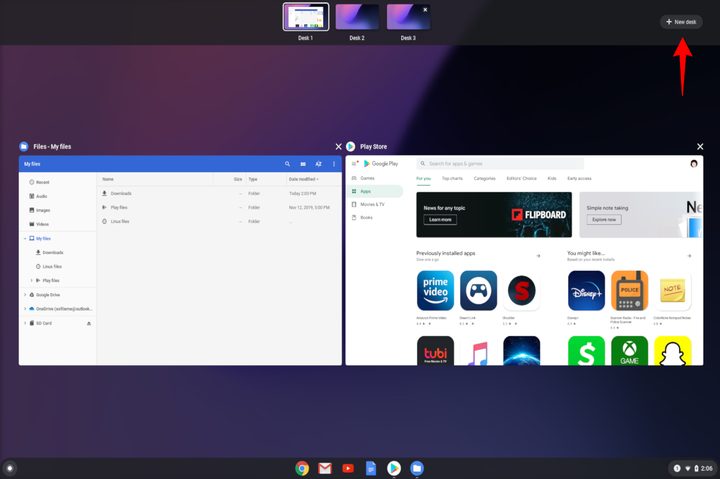Screen dimensions: 720x479
Task: Eject the SD Card
Action: click(89, 323)
